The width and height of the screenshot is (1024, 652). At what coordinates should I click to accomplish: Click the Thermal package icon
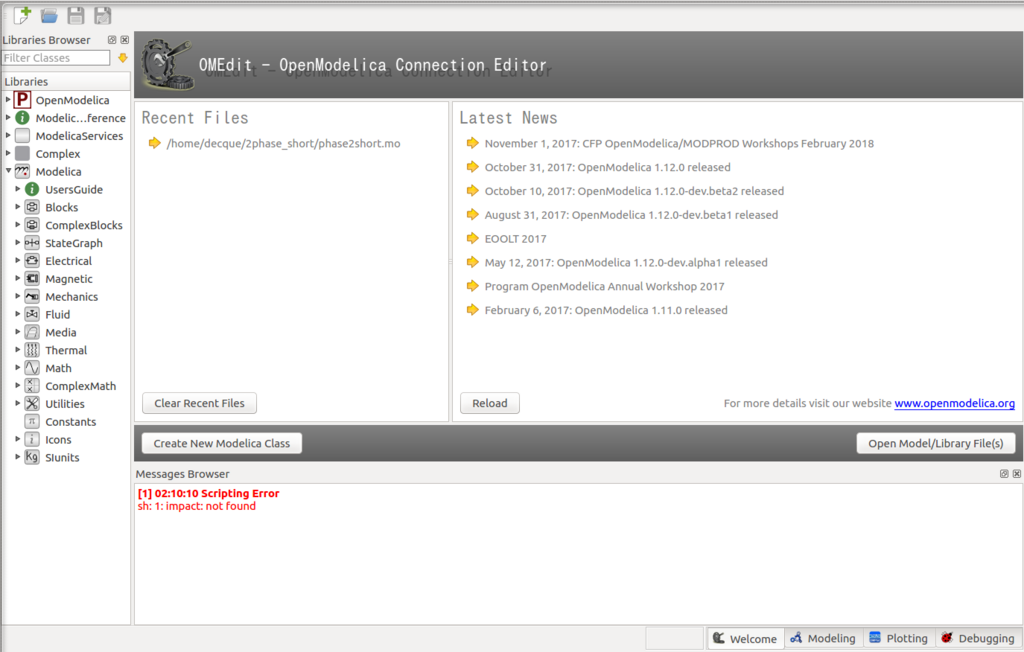coord(32,350)
